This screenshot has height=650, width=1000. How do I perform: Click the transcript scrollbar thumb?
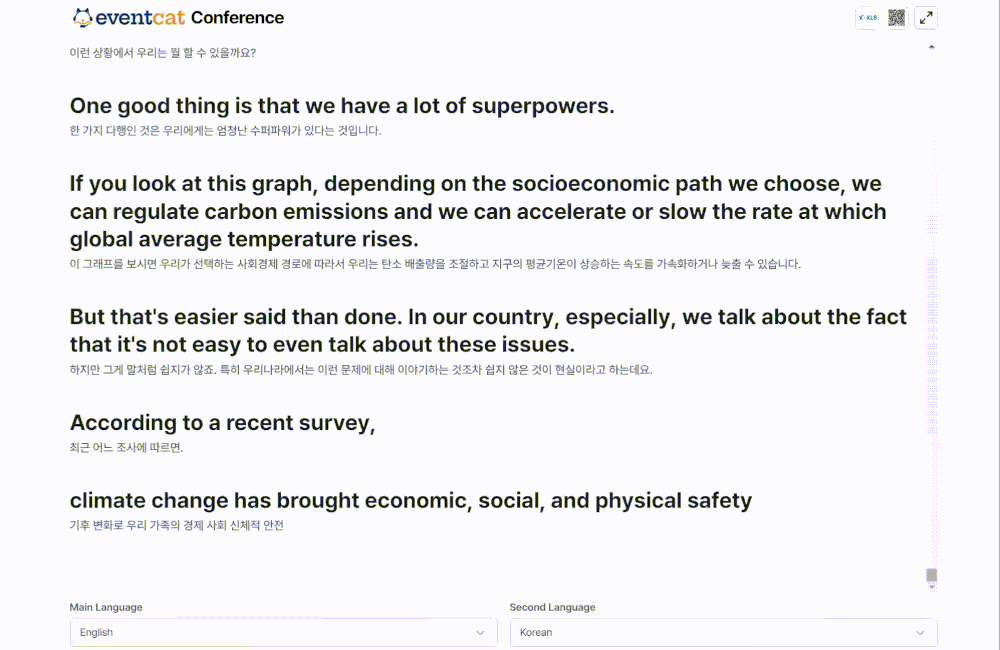[x=932, y=575]
